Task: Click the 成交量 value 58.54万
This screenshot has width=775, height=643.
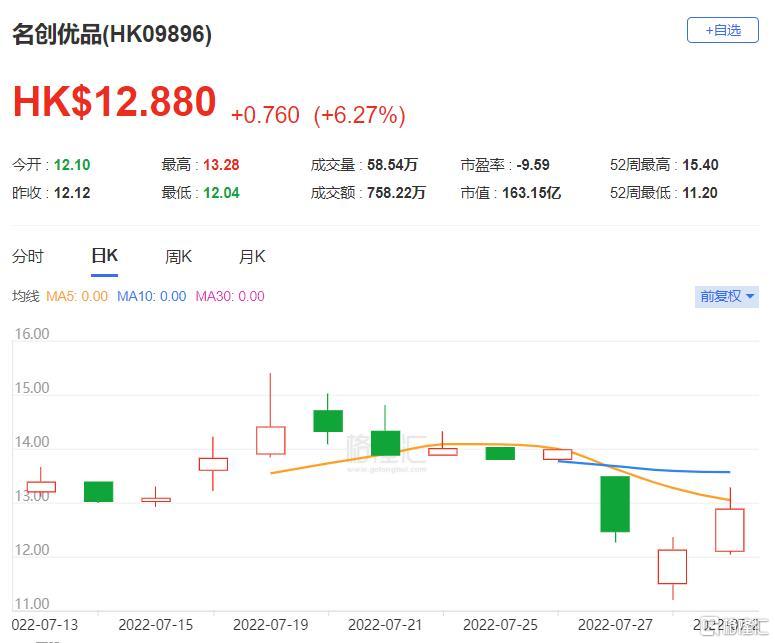Action: (x=392, y=165)
